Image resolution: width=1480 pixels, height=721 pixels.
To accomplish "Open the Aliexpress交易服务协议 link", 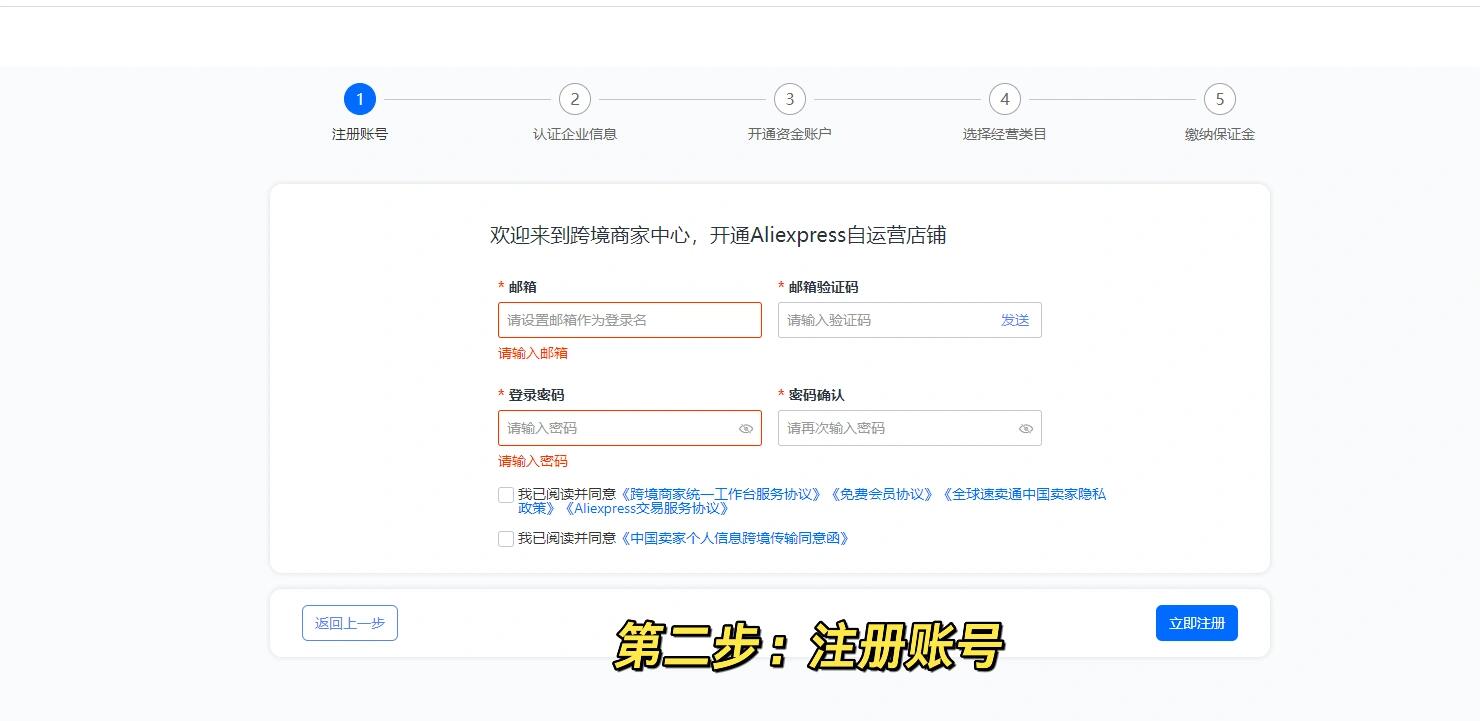I will pos(646,508).
